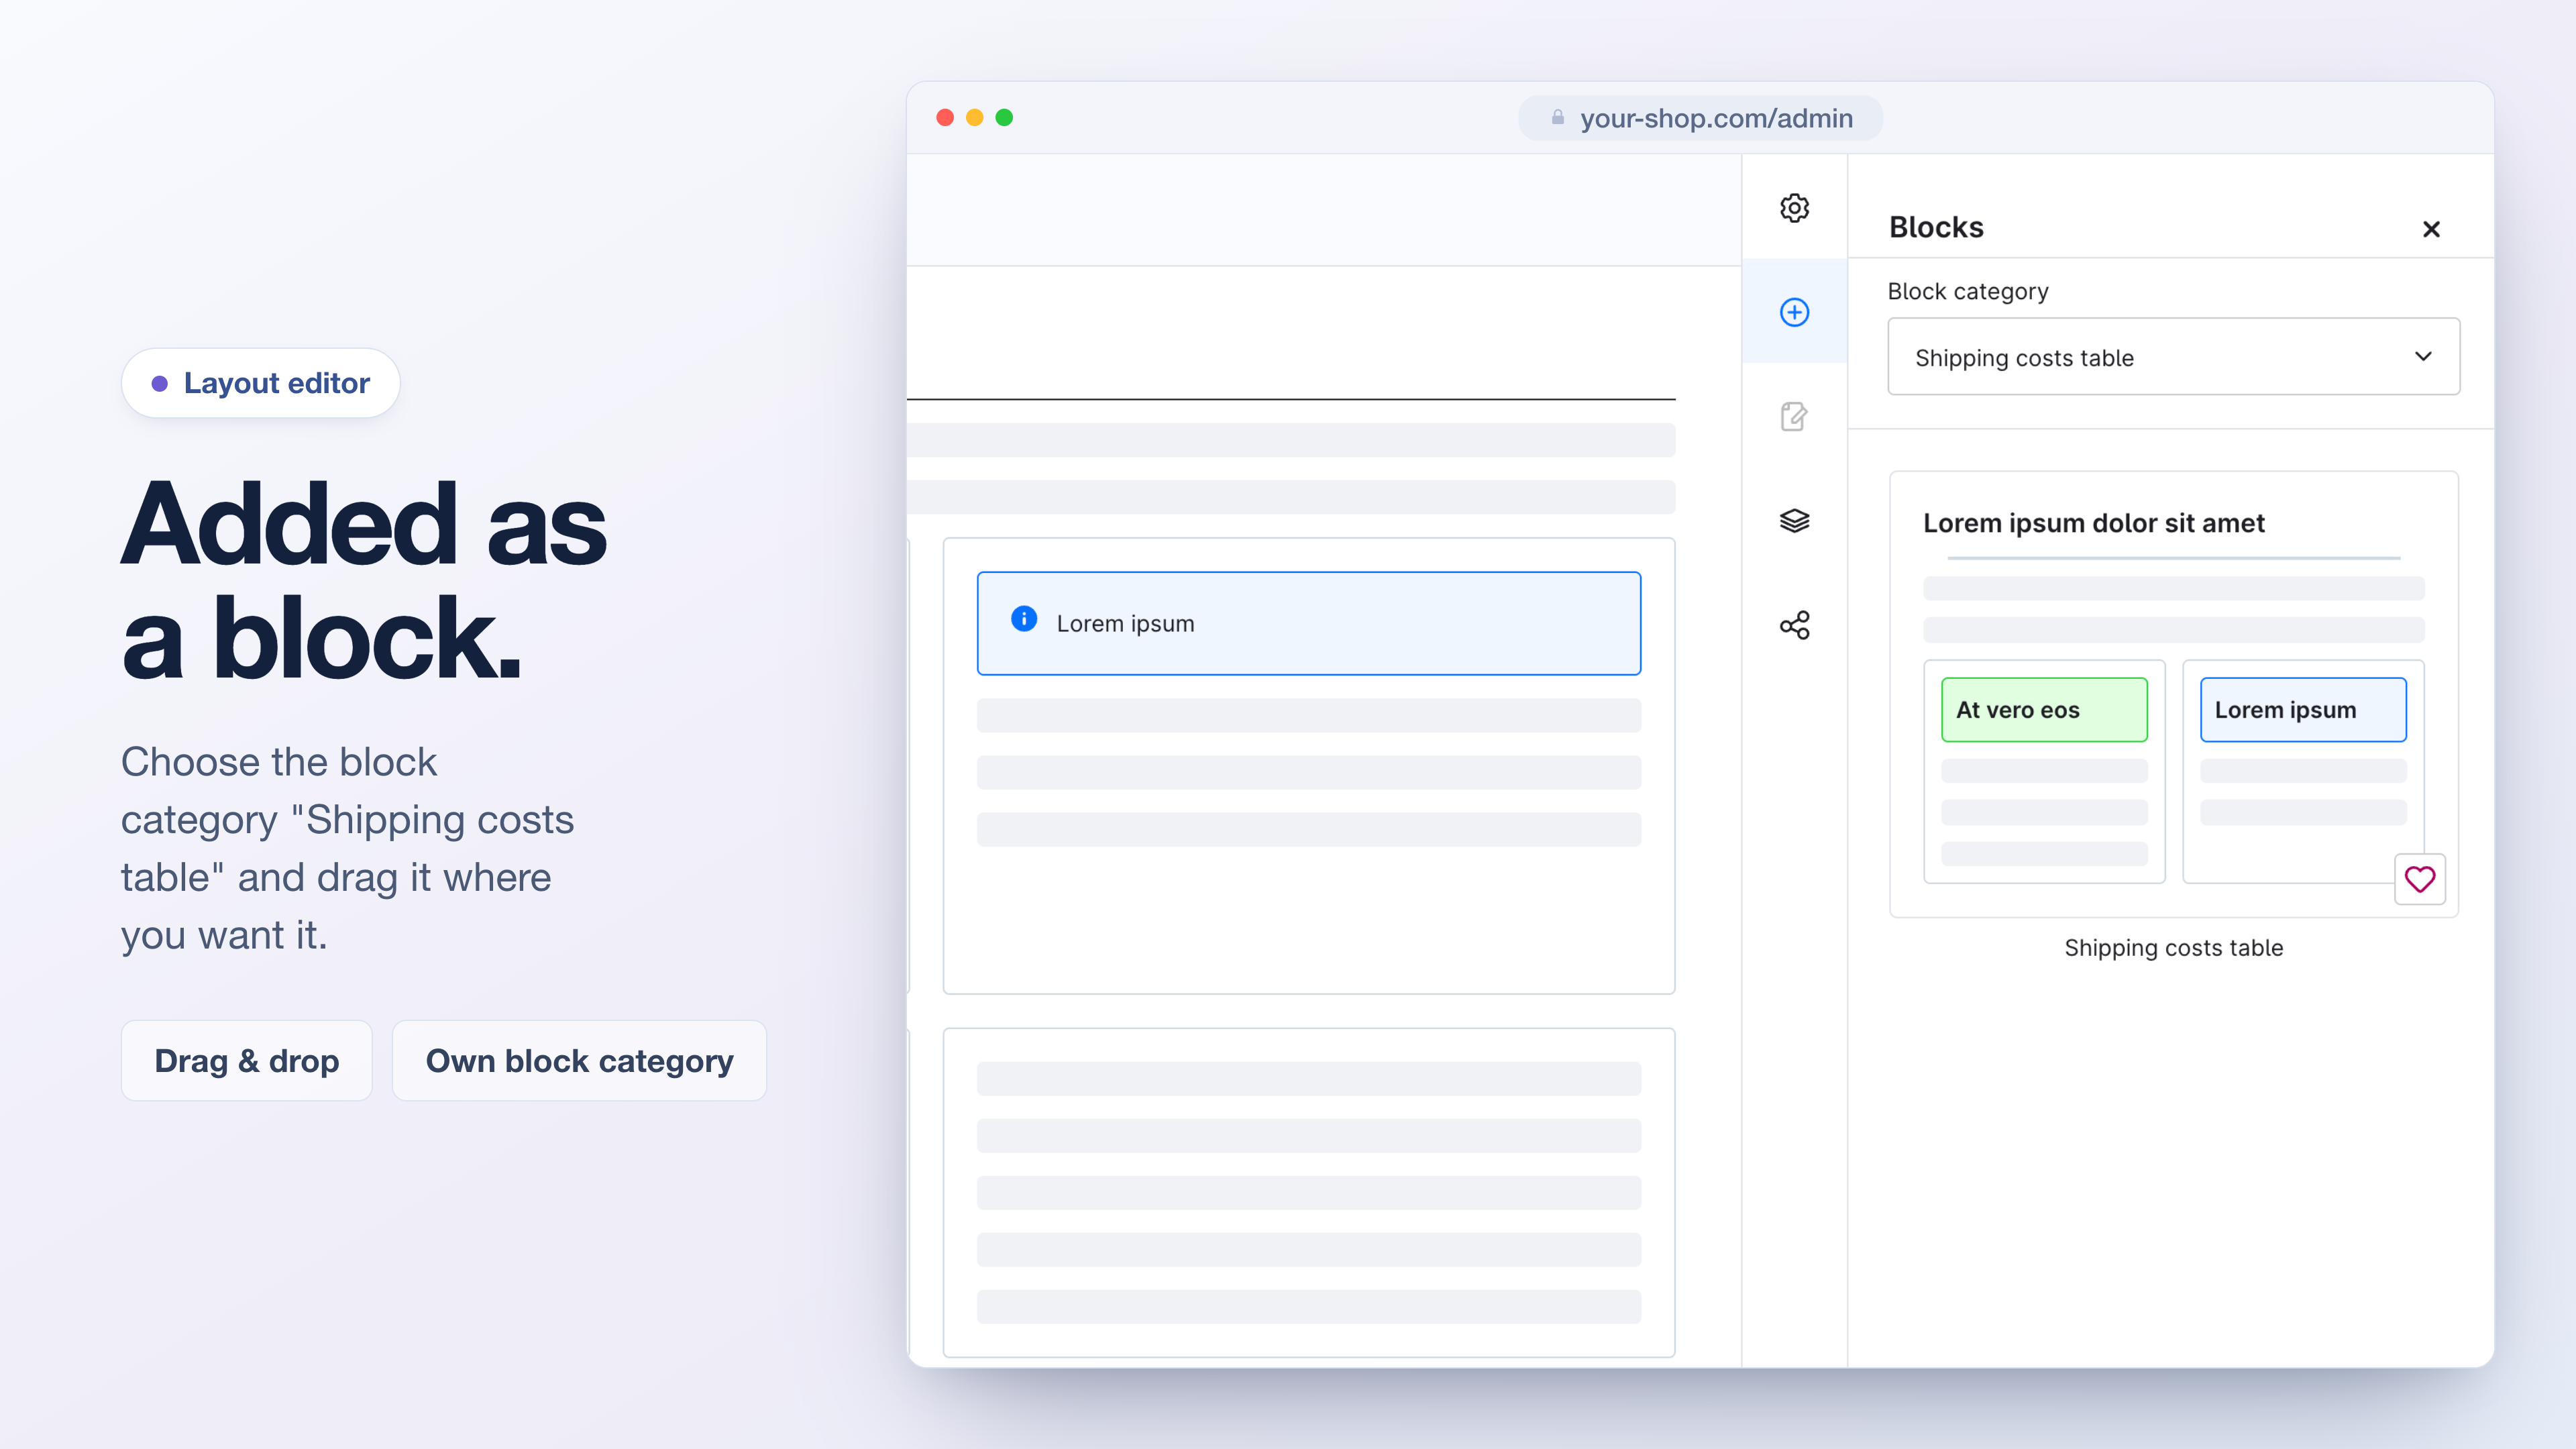Click the blue info icon in alert

click(x=1024, y=619)
